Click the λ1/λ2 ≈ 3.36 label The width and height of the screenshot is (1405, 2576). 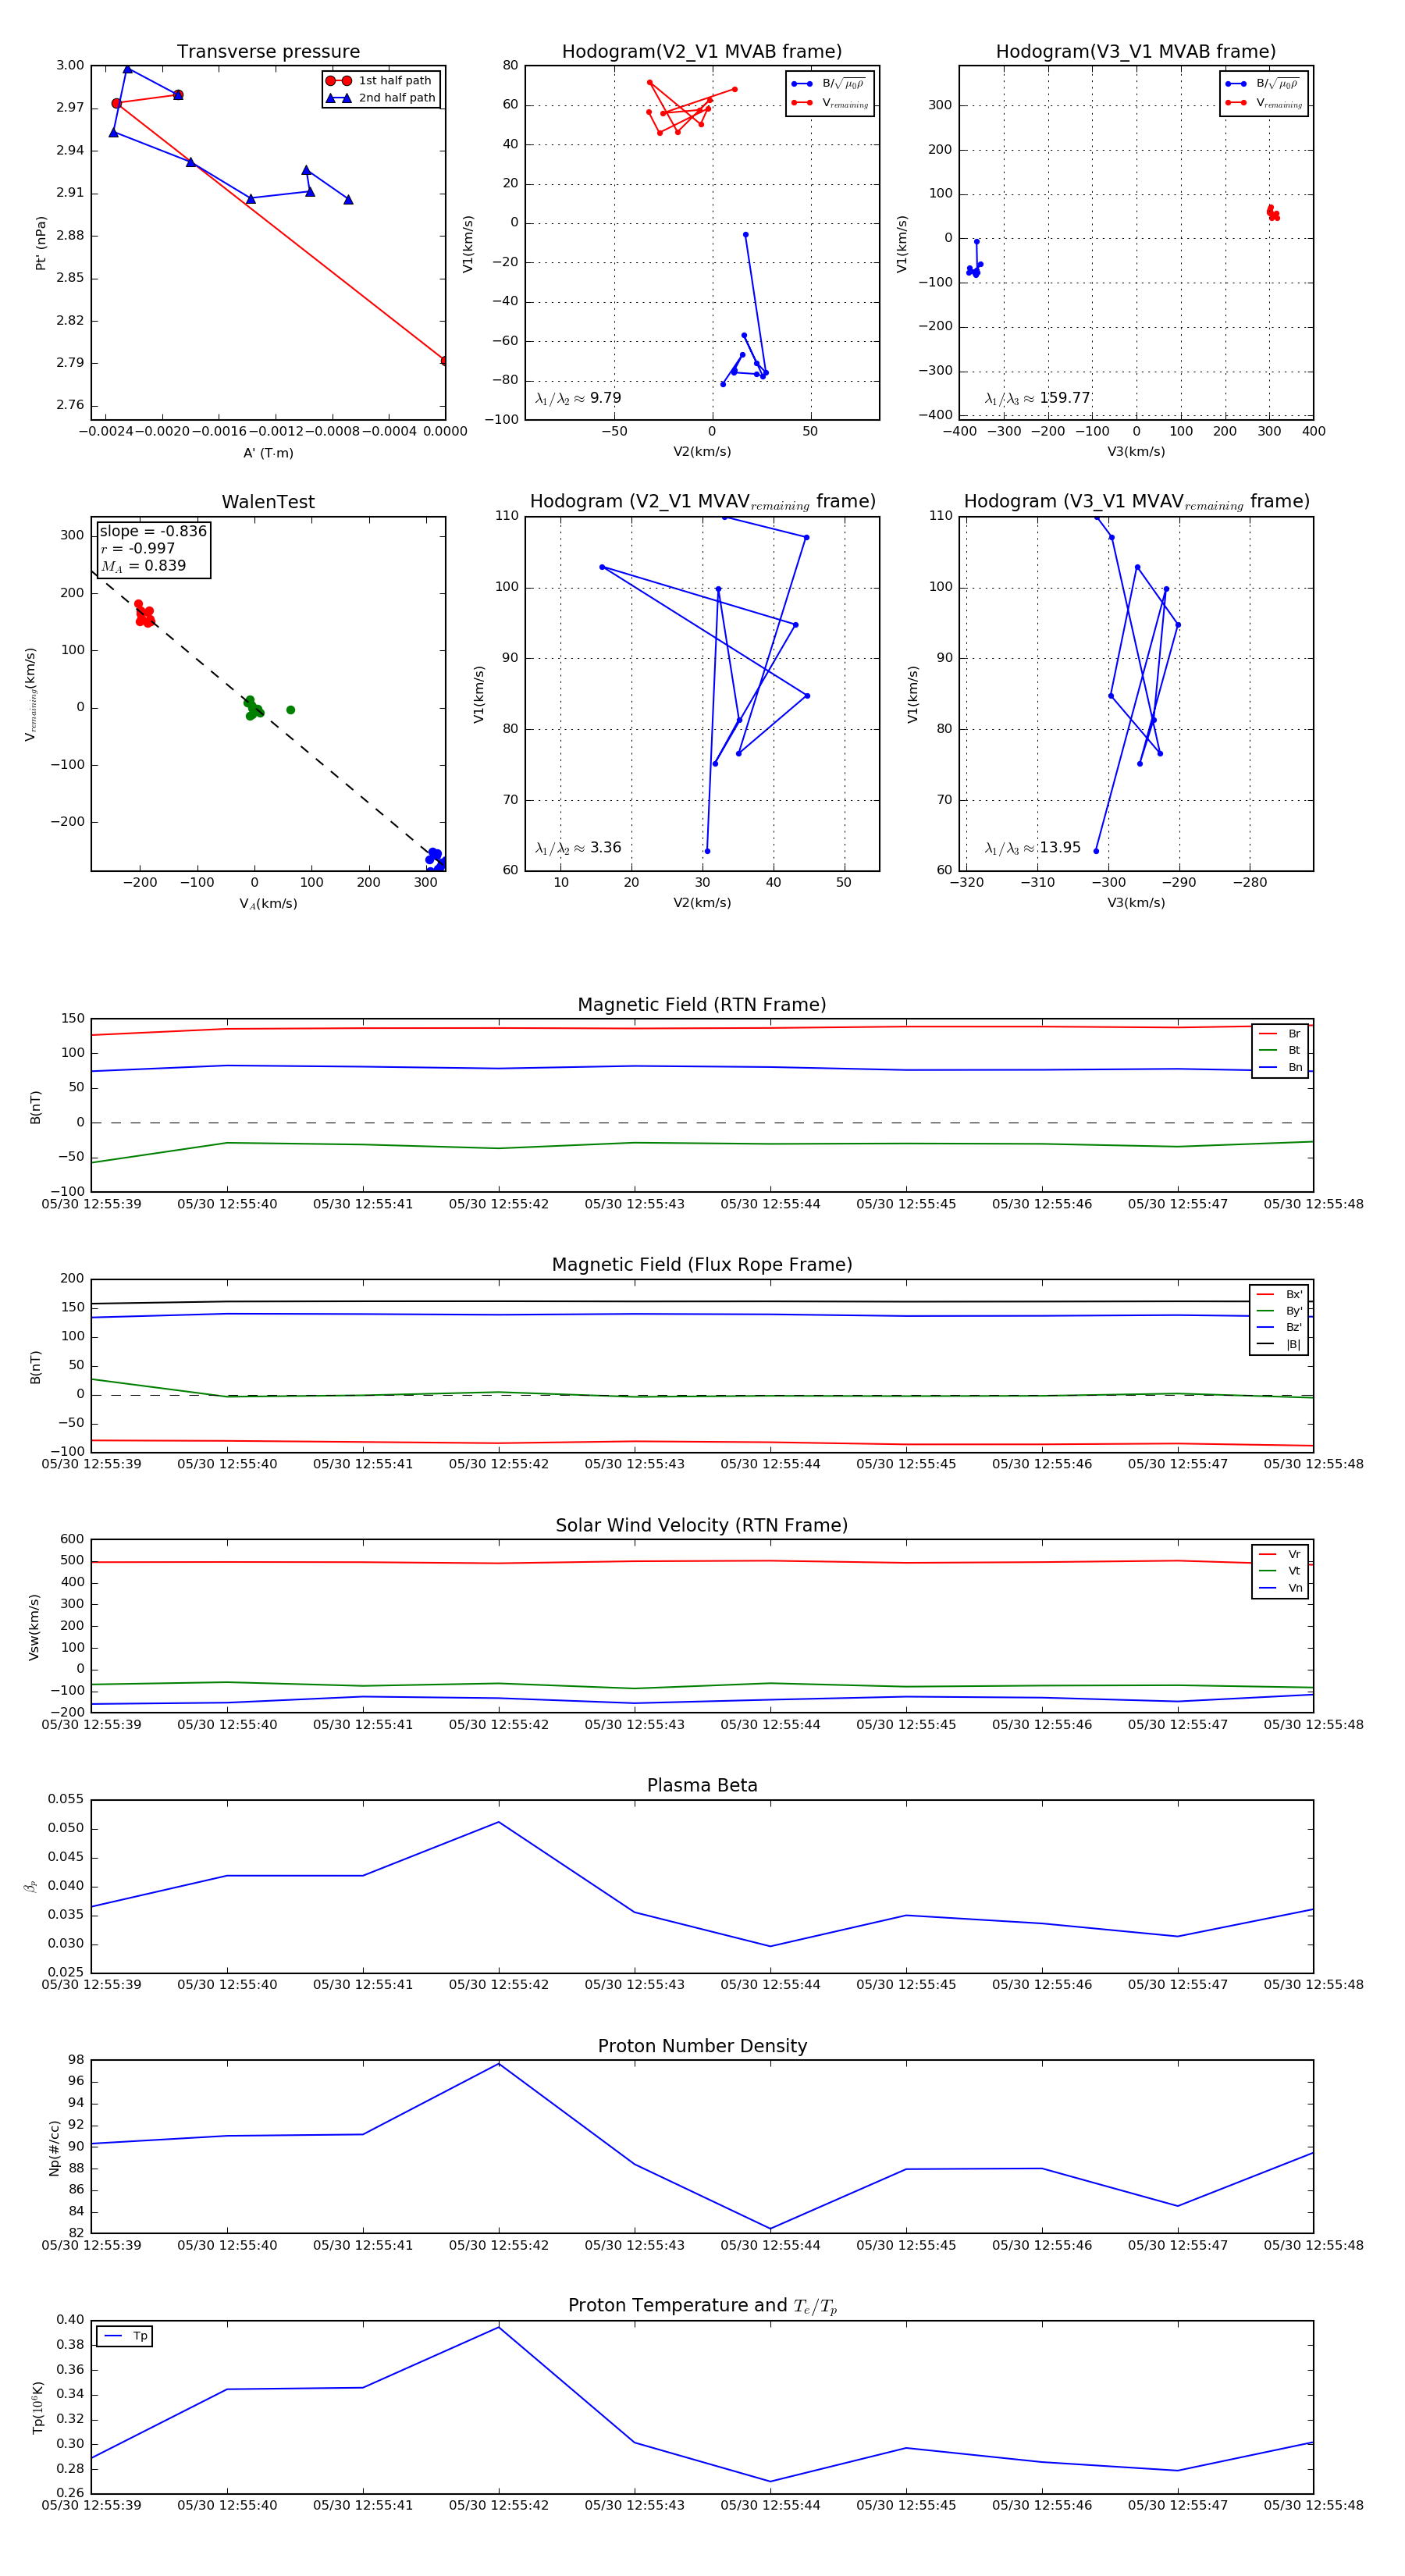point(578,848)
